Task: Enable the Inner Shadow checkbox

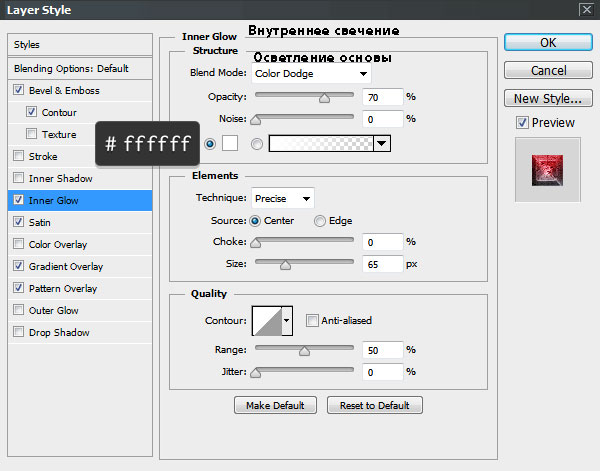Action: coord(18,178)
